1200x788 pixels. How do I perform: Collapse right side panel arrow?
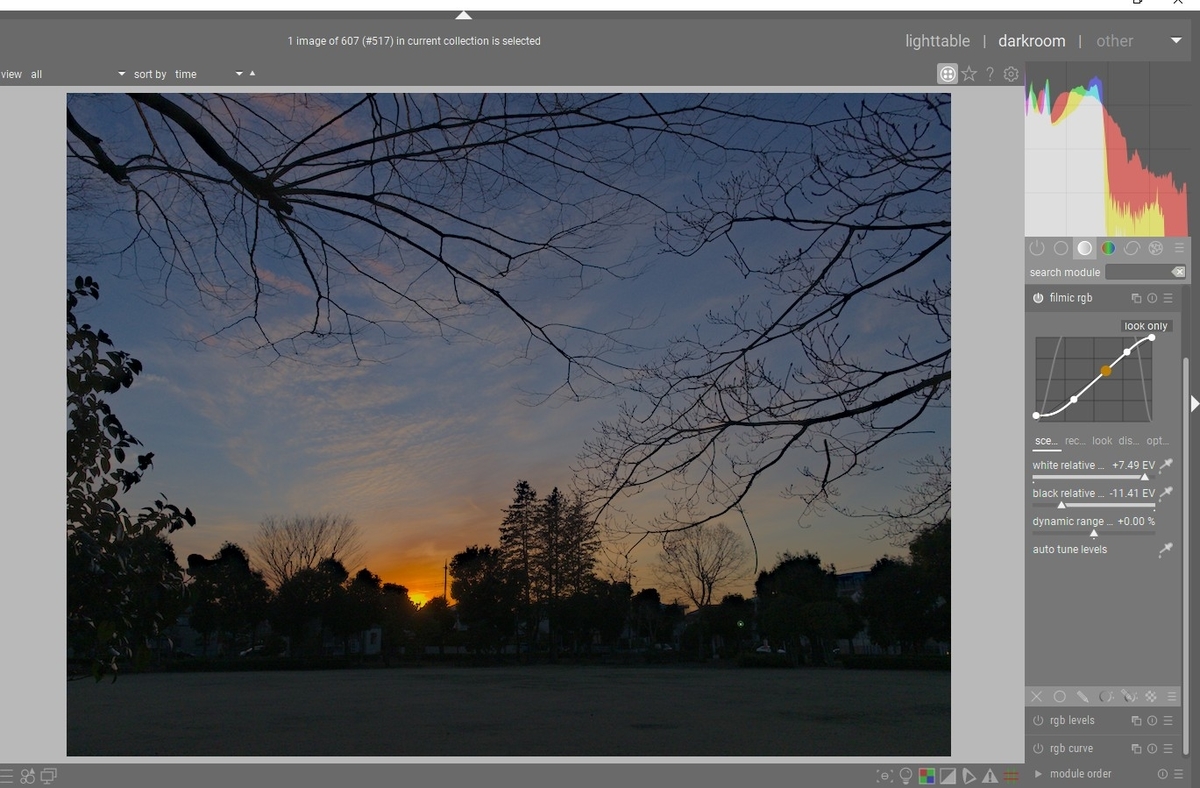tap(1194, 403)
